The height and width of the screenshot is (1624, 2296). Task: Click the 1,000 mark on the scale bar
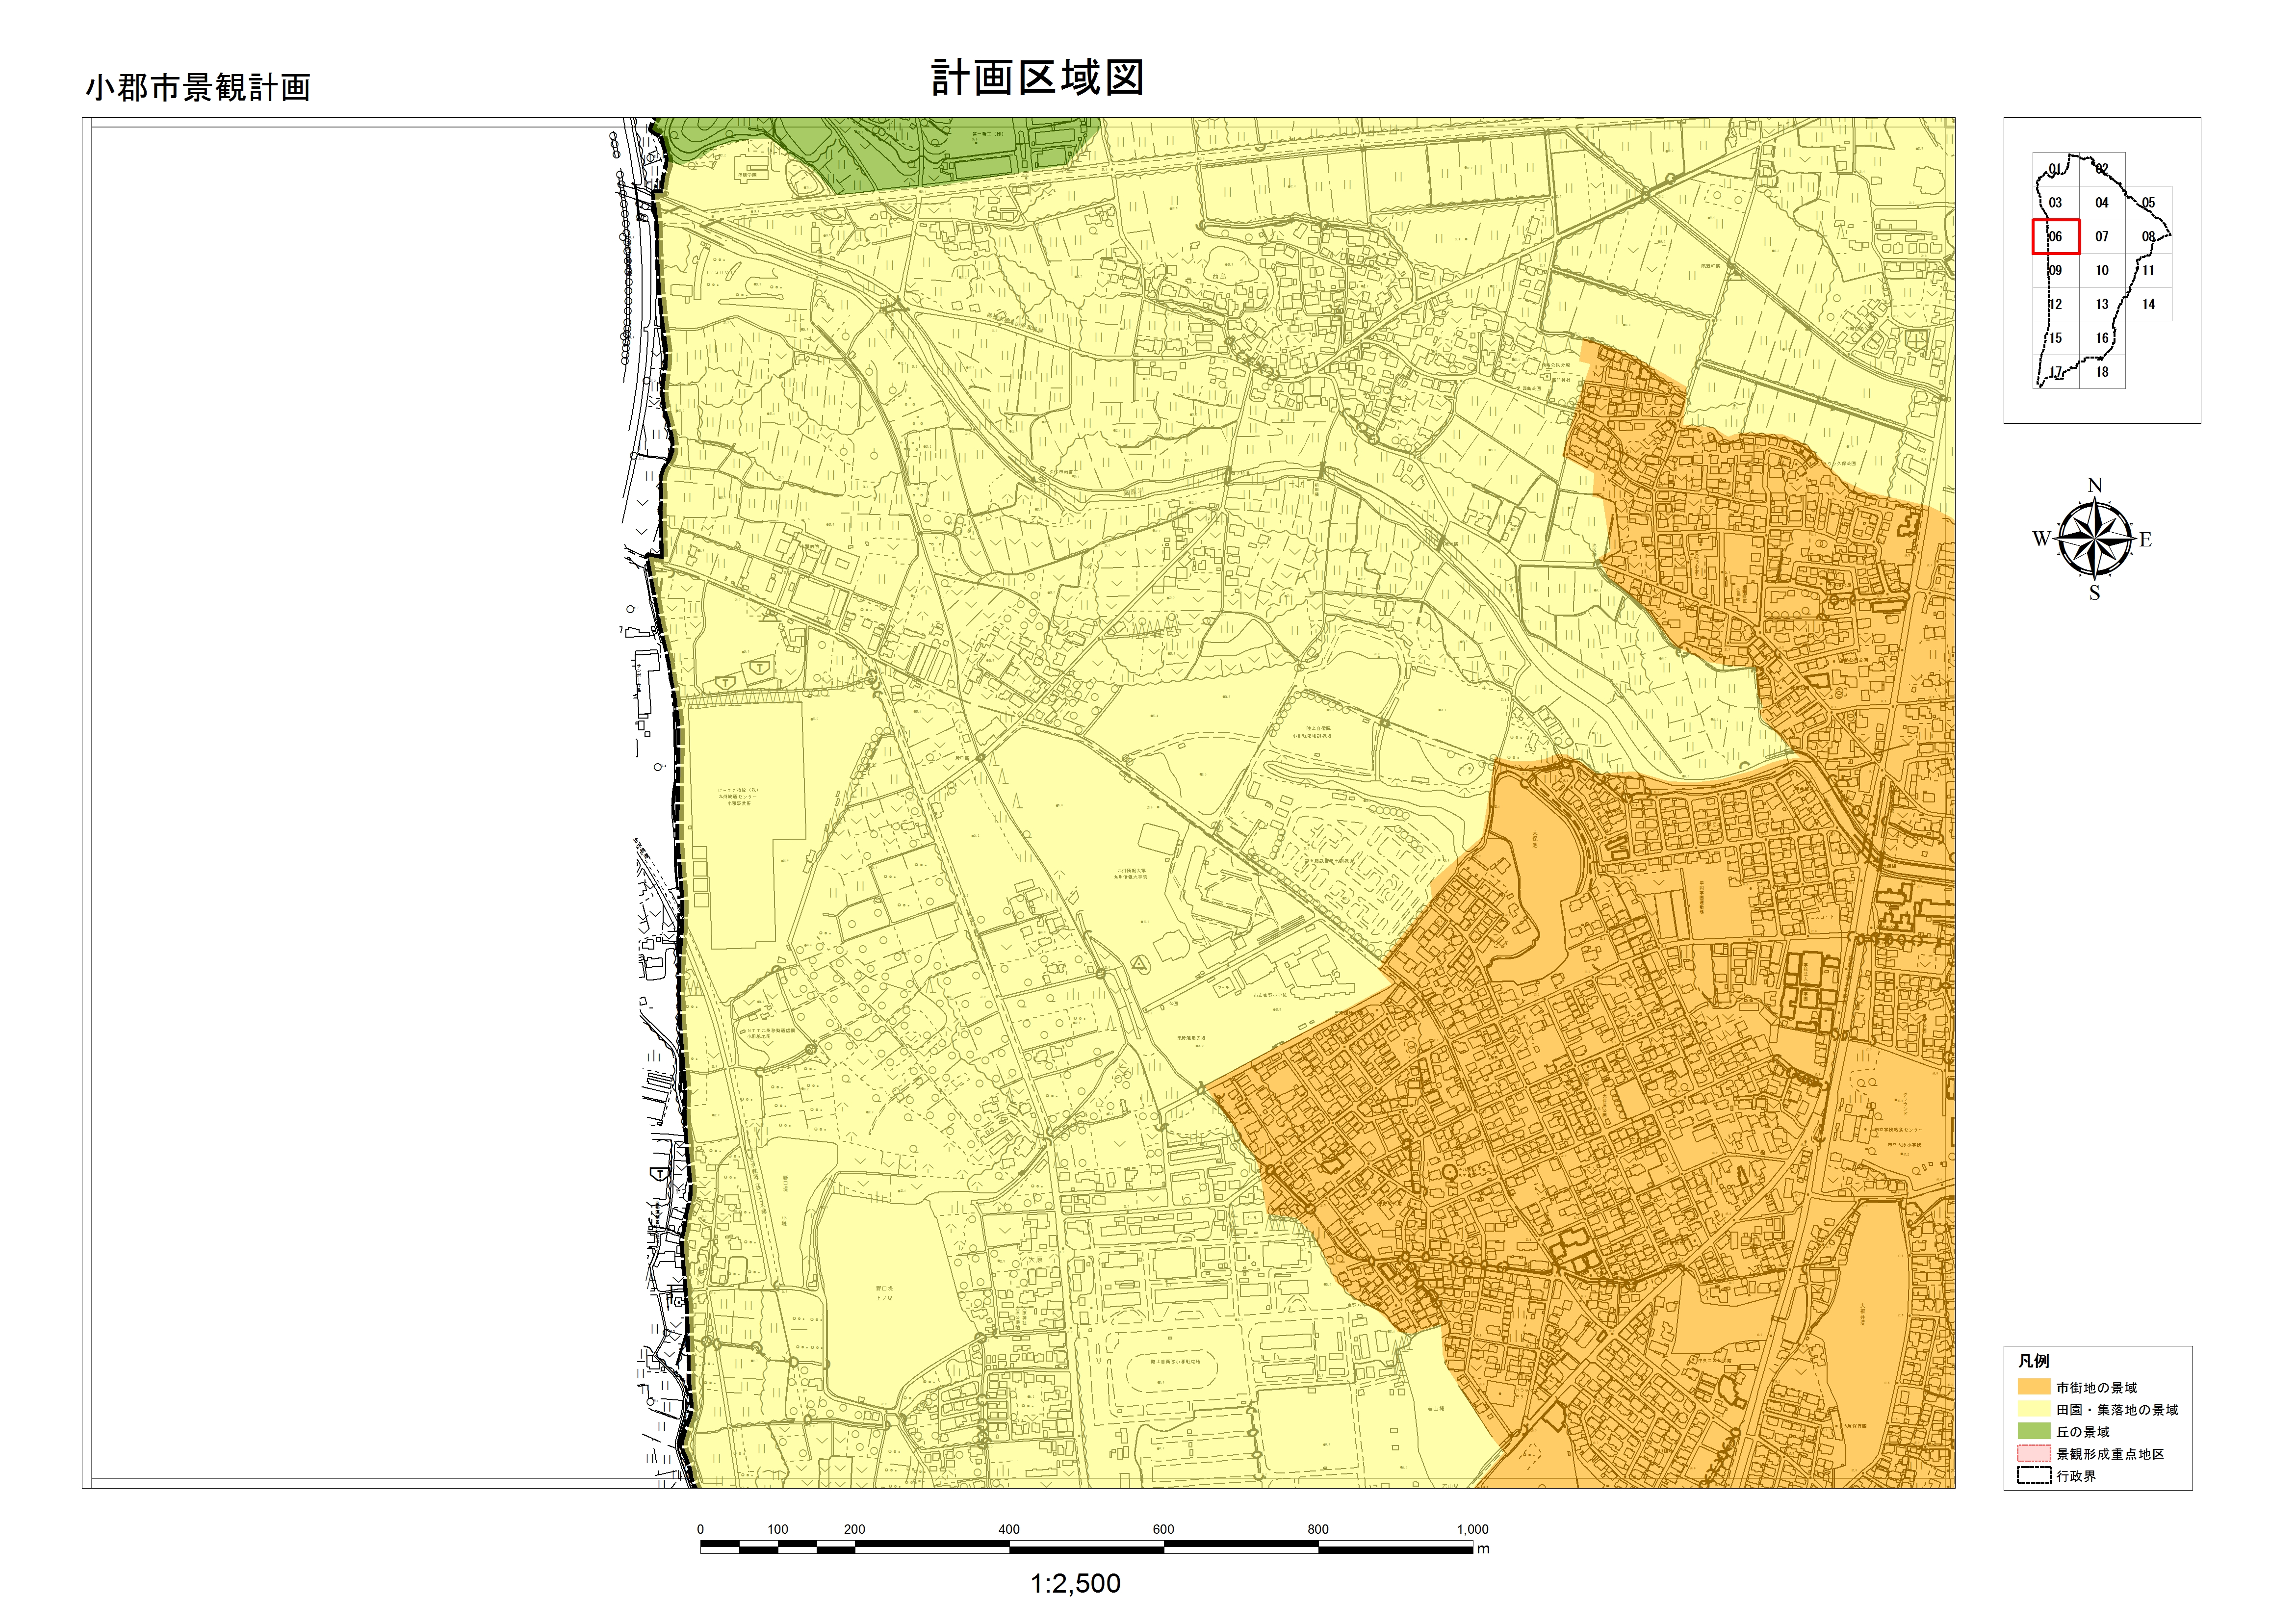pyautogui.click(x=1472, y=1529)
